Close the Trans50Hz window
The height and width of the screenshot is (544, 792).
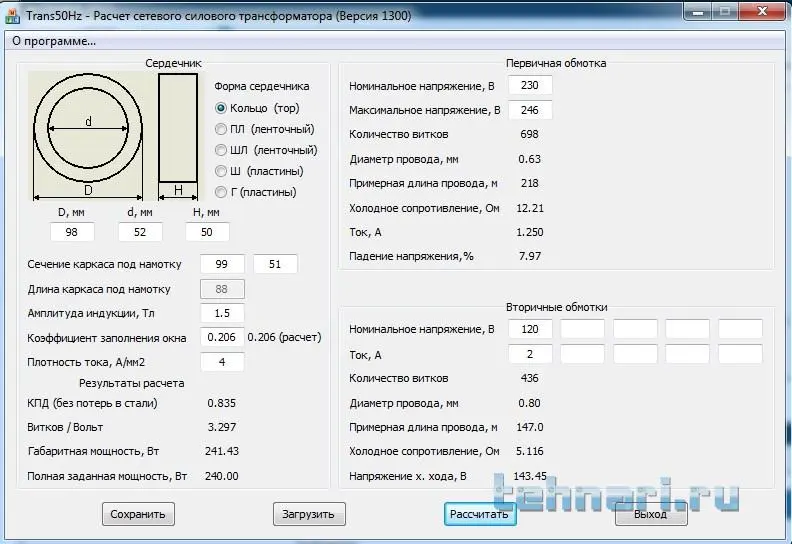click(x=762, y=12)
